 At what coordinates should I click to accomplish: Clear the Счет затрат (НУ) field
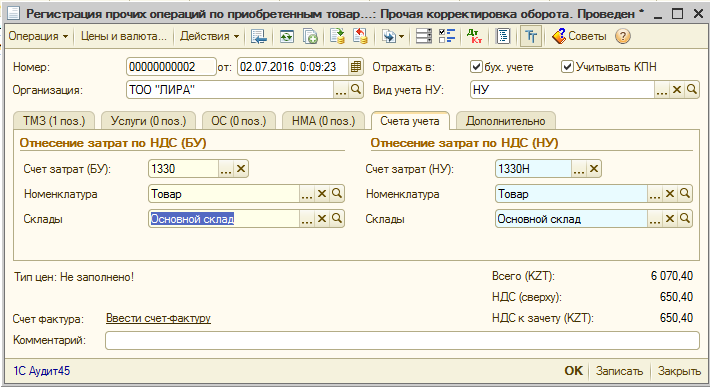point(594,169)
